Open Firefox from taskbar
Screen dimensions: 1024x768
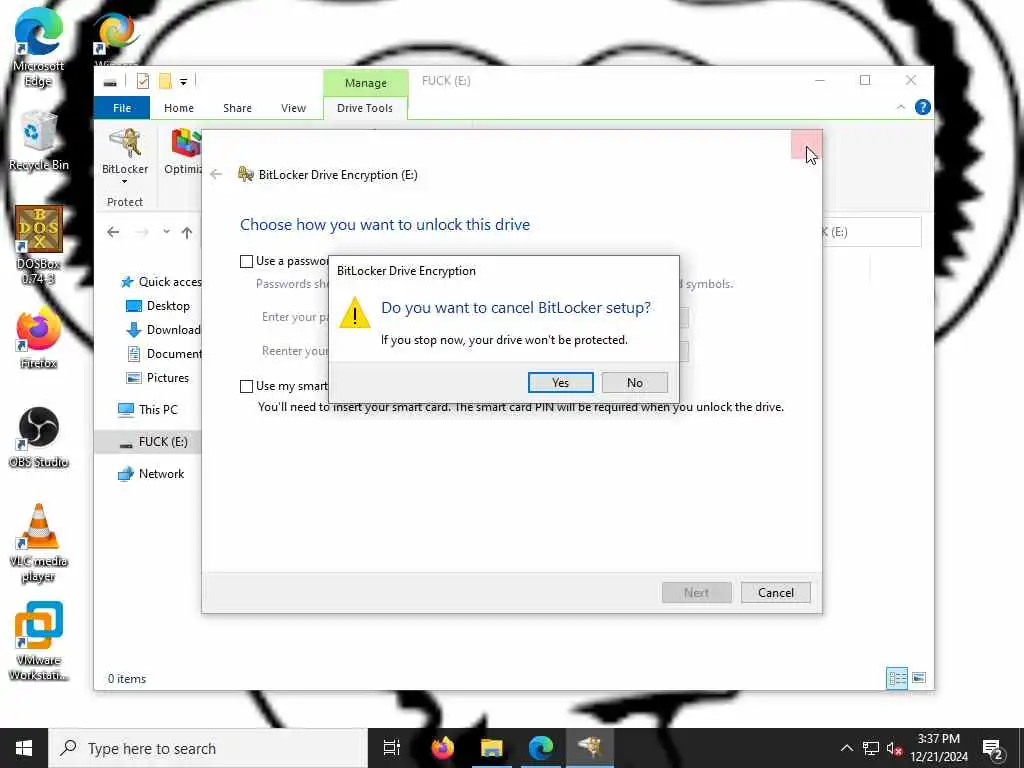[443, 748]
